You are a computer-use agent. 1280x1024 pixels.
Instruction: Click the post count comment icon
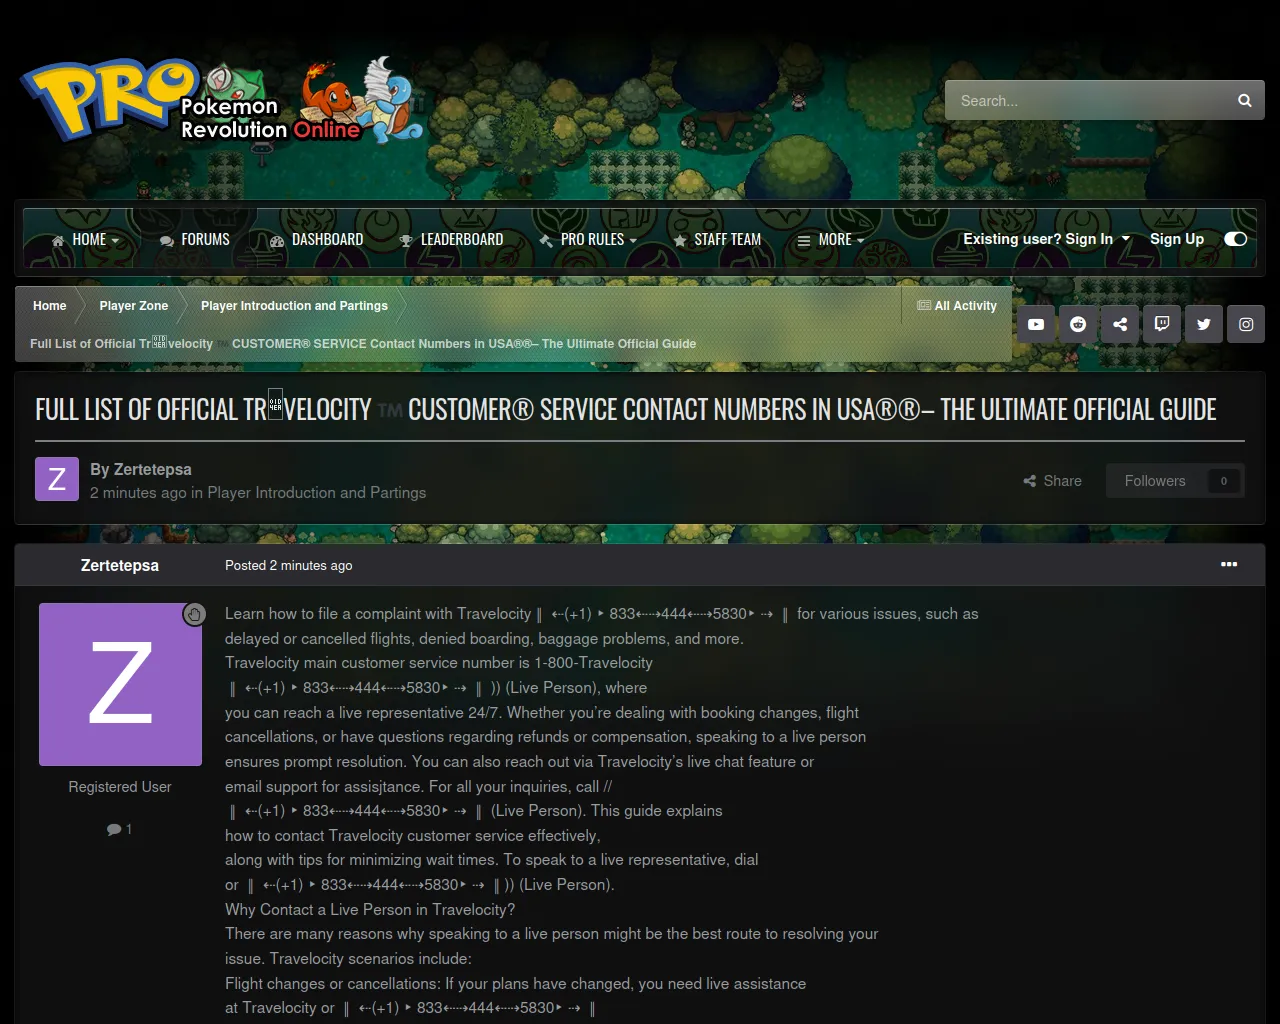click(x=114, y=829)
